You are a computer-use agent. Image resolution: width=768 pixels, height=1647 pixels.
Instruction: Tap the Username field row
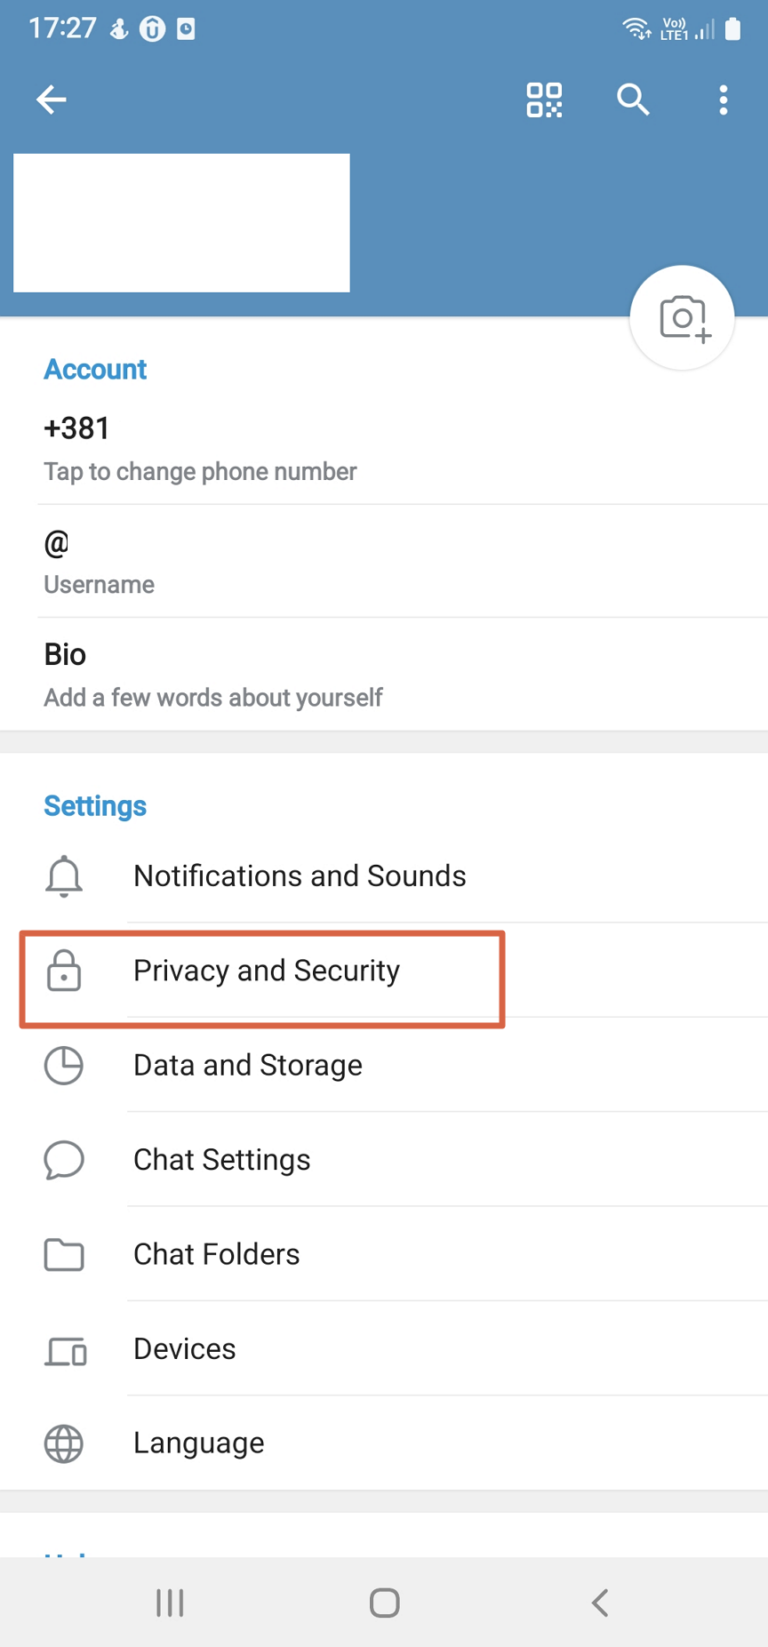click(x=384, y=562)
